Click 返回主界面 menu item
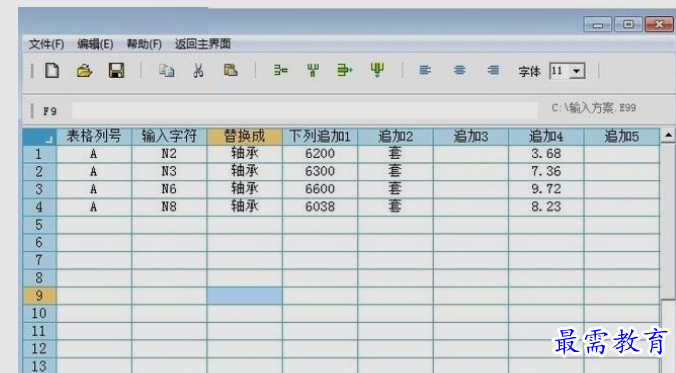This screenshot has width=676, height=373. [203, 44]
